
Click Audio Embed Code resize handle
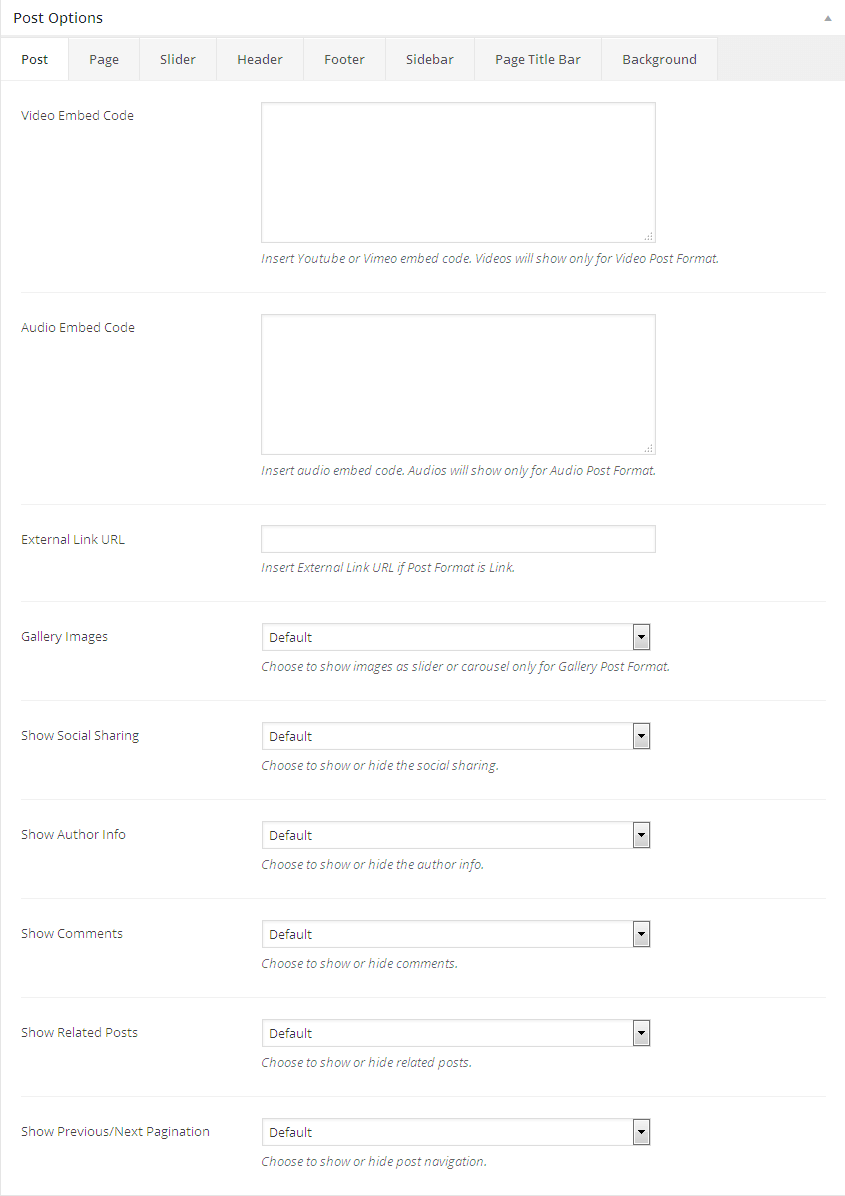point(649,449)
